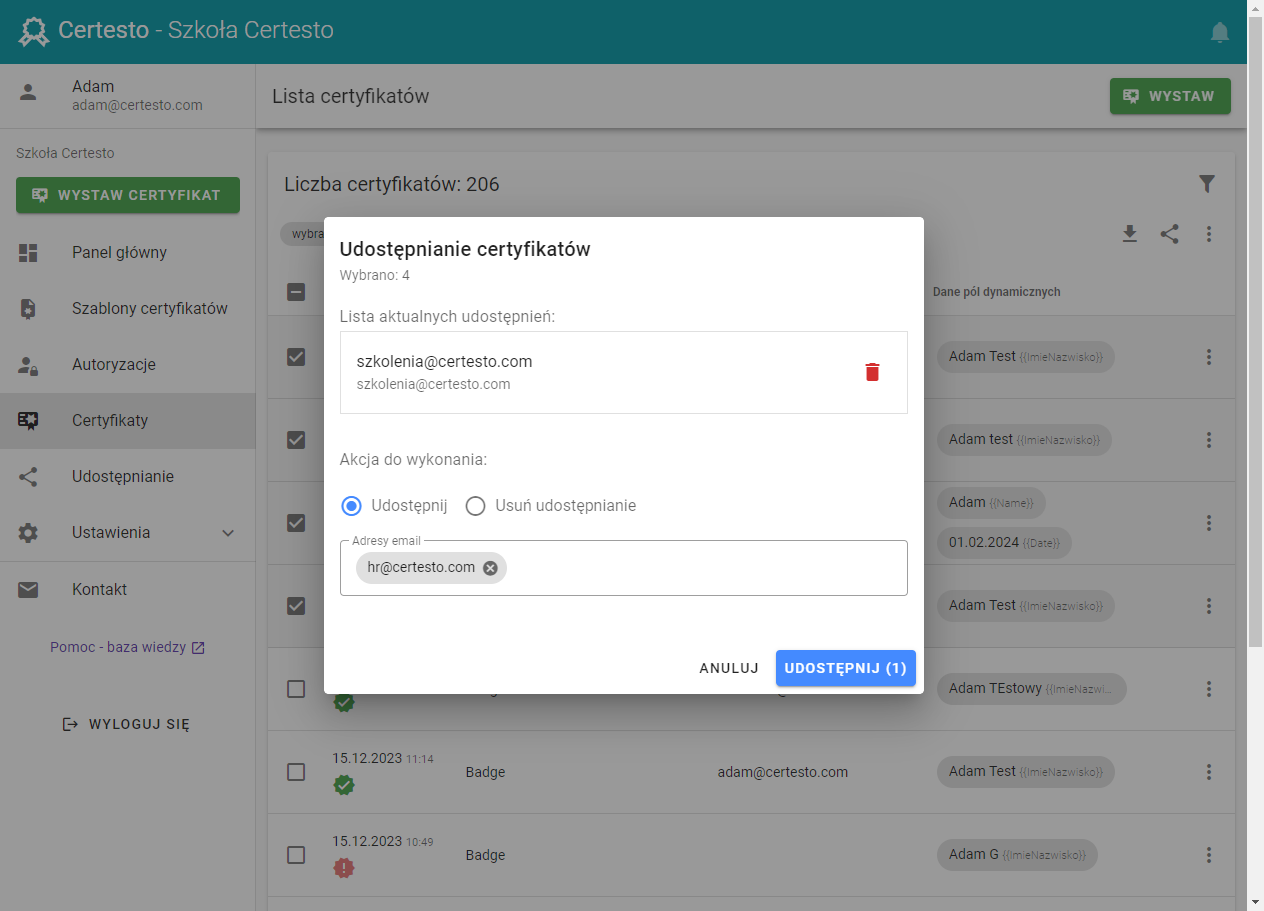Open the Pomoc - baza wiedzy link
This screenshot has height=911, width=1264.
(x=128, y=647)
